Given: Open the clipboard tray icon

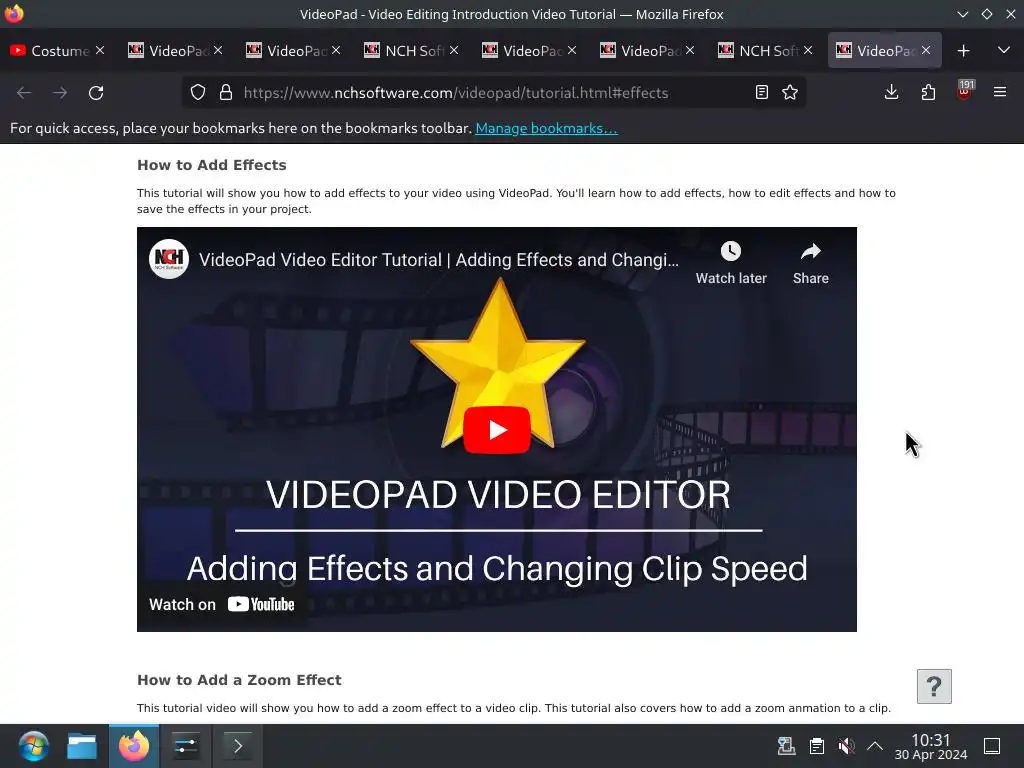Looking at the screenshot, I should click(x=816, y=746).
